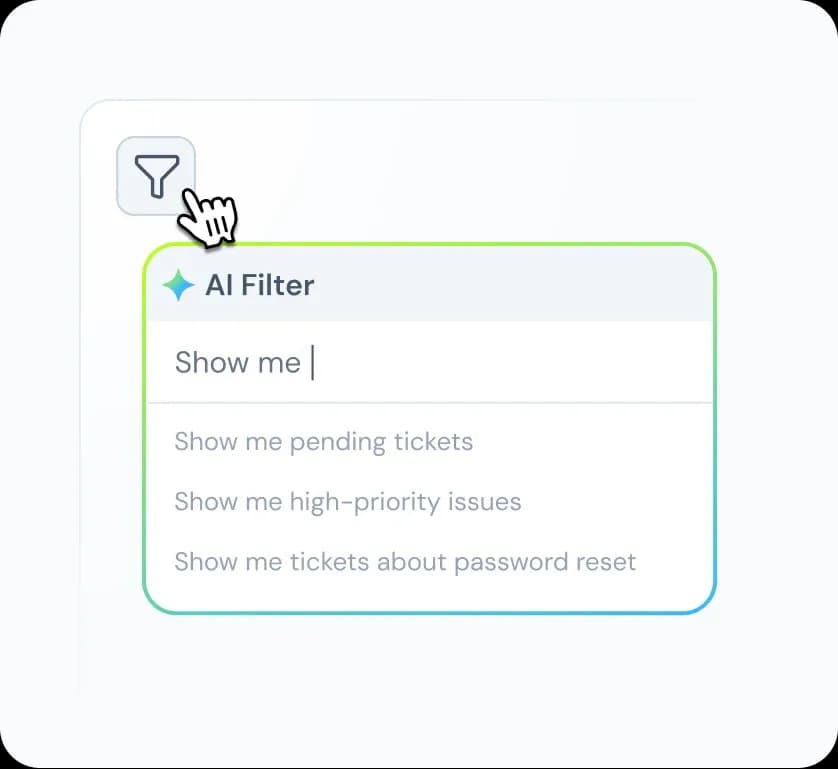Open the filter button with funnel
Screen dimensions: 838x769
pos(156,176)
